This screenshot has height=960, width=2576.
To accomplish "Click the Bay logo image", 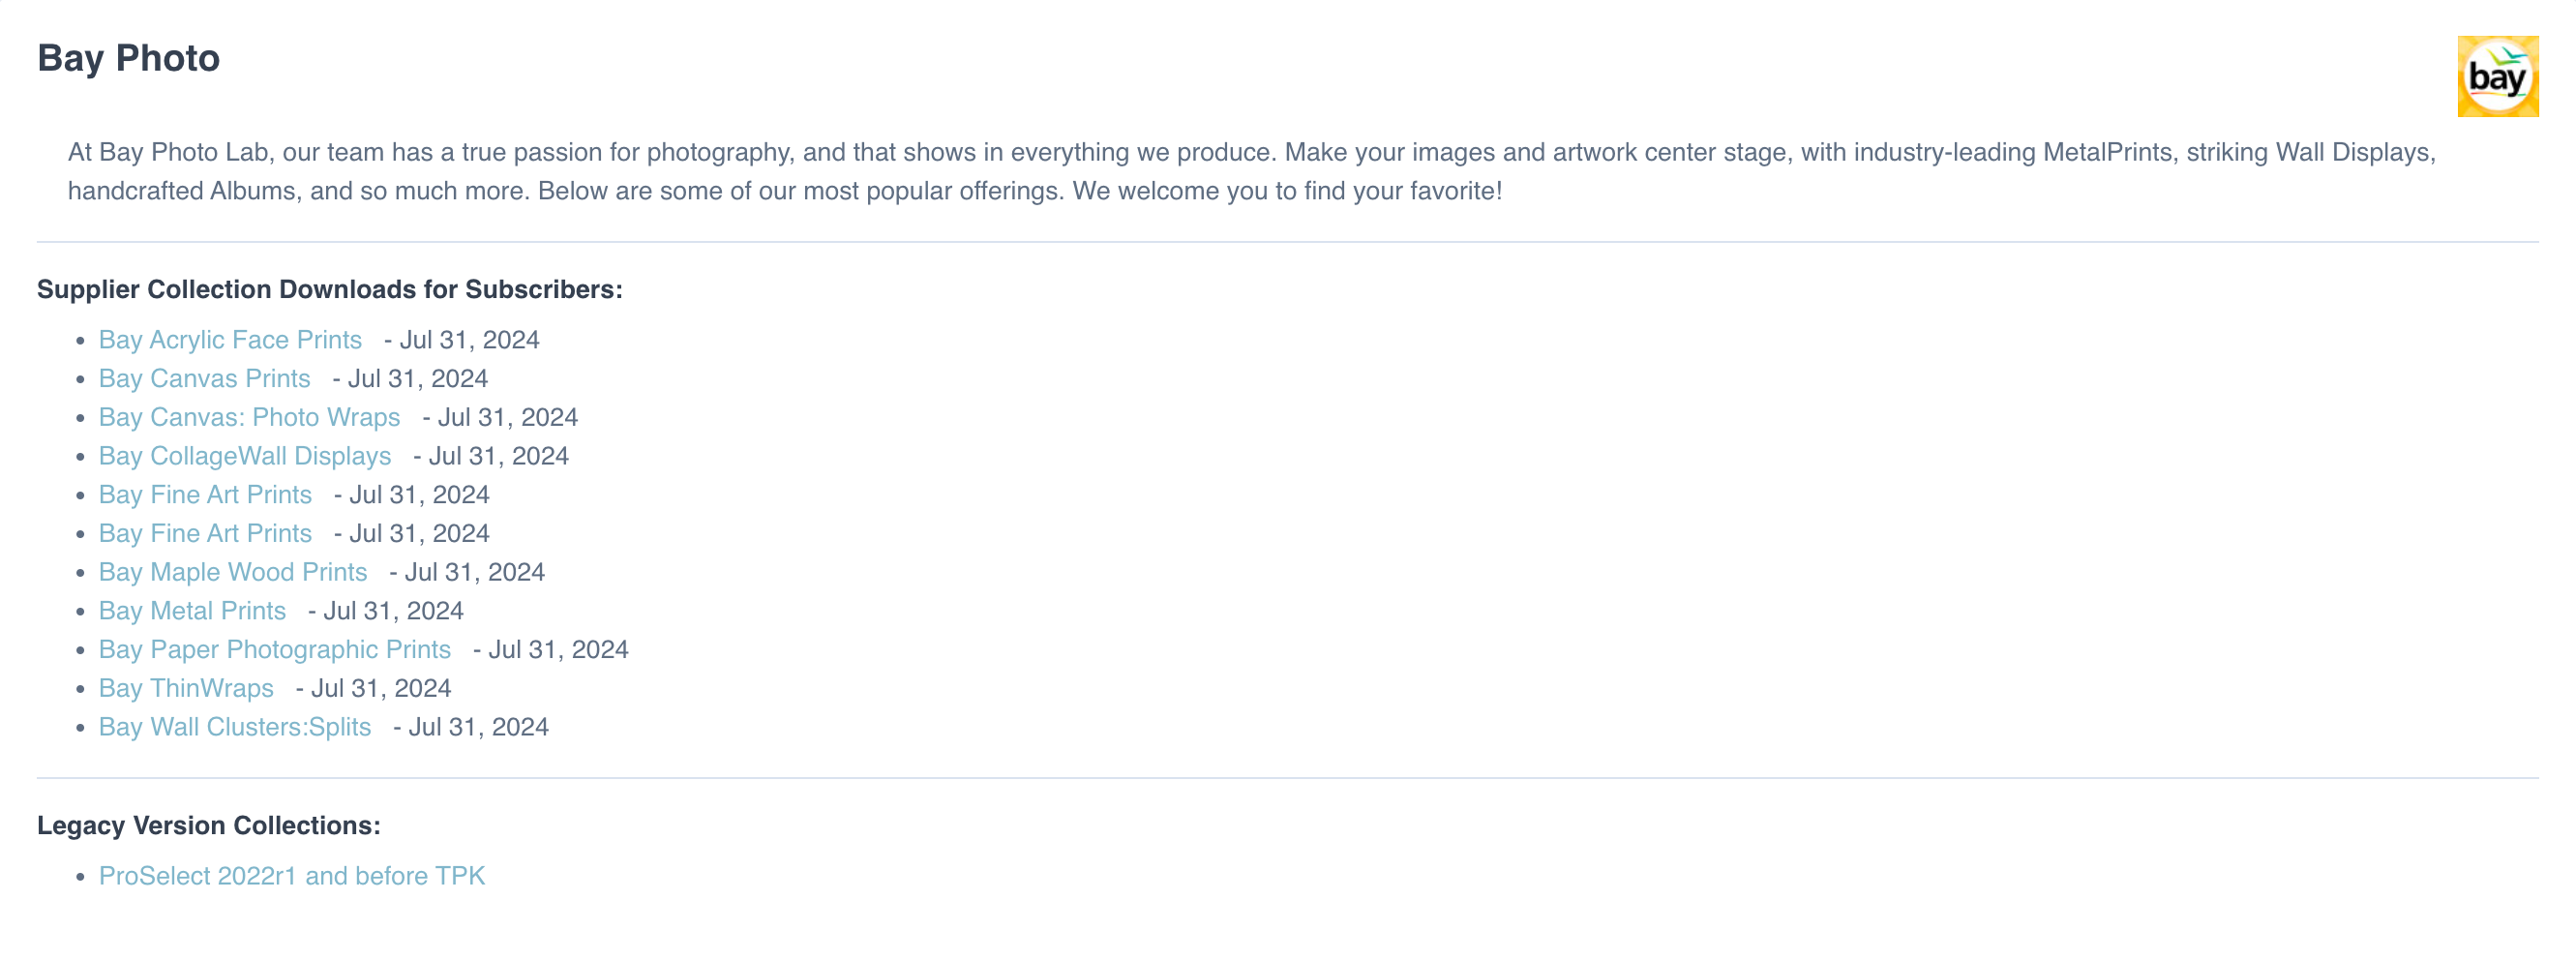I will coord(2497,77).
